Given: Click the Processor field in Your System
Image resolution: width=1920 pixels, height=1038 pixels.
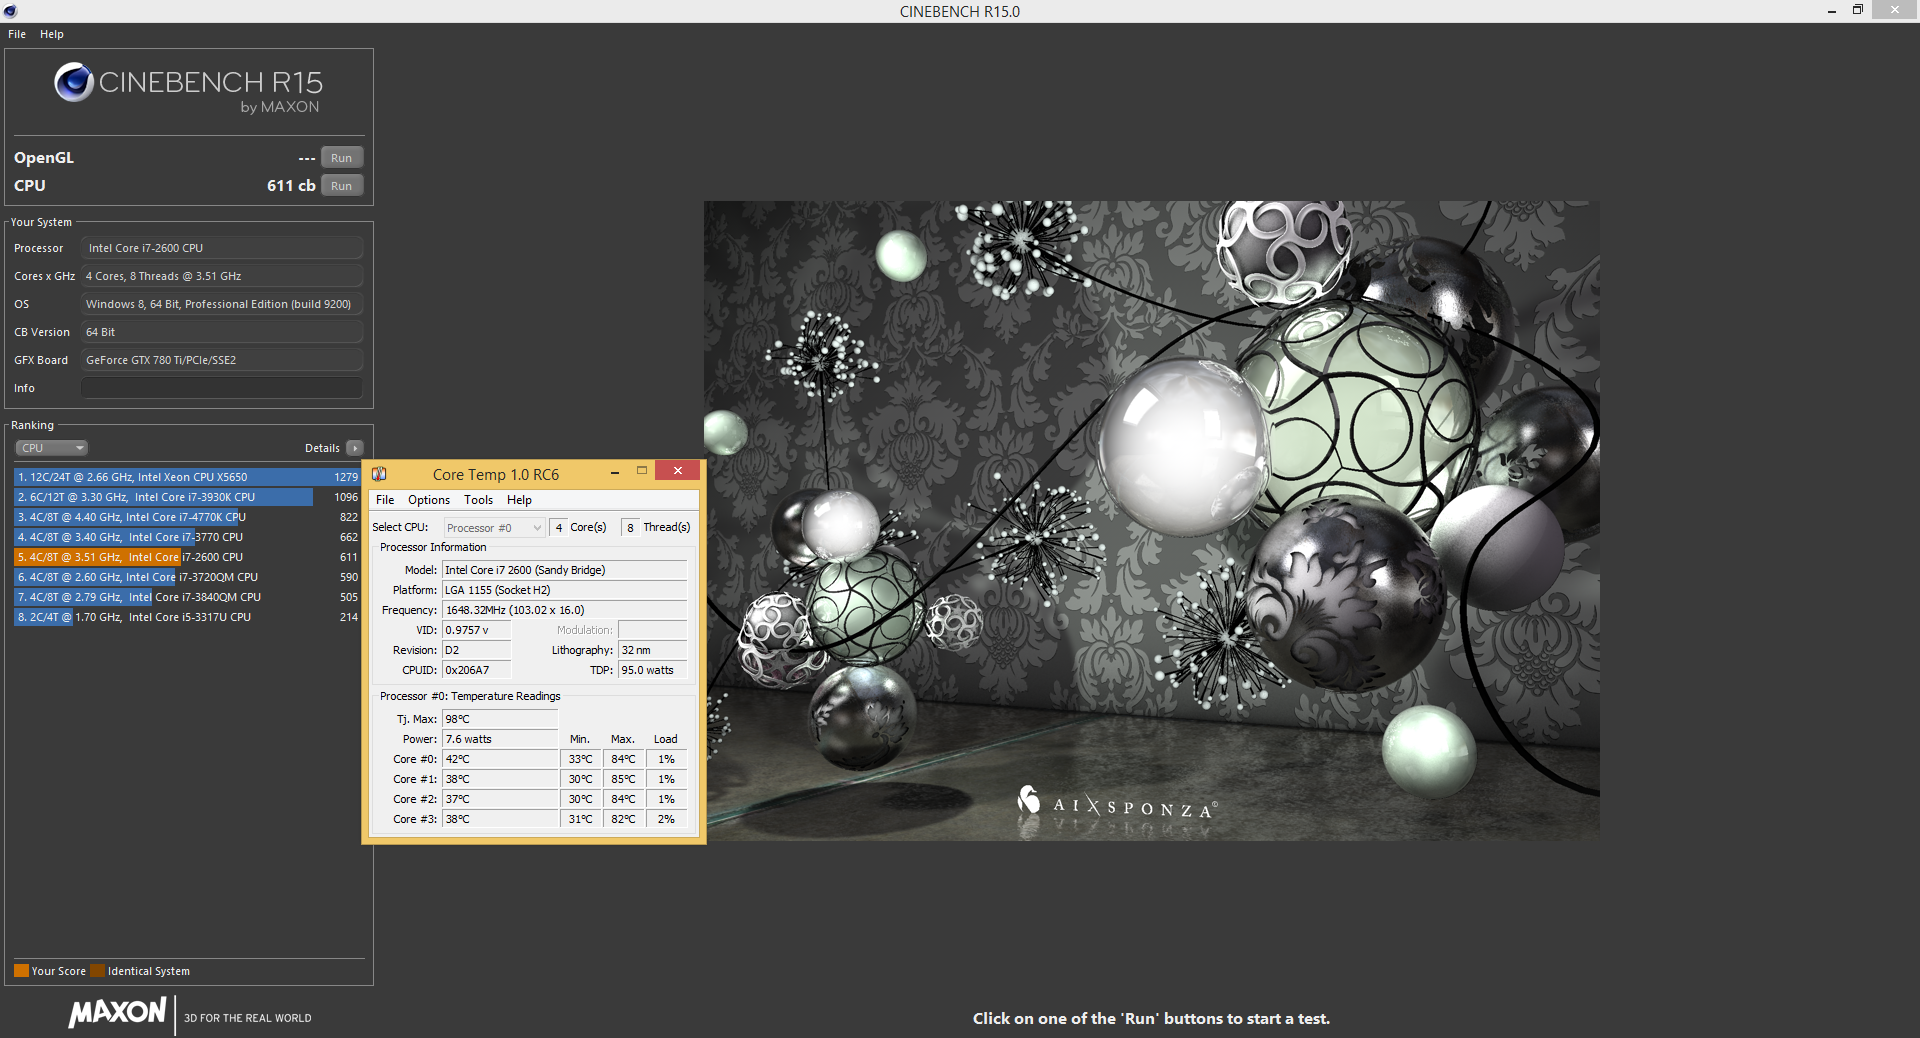Looking at the screenshot, I should 222,248.
